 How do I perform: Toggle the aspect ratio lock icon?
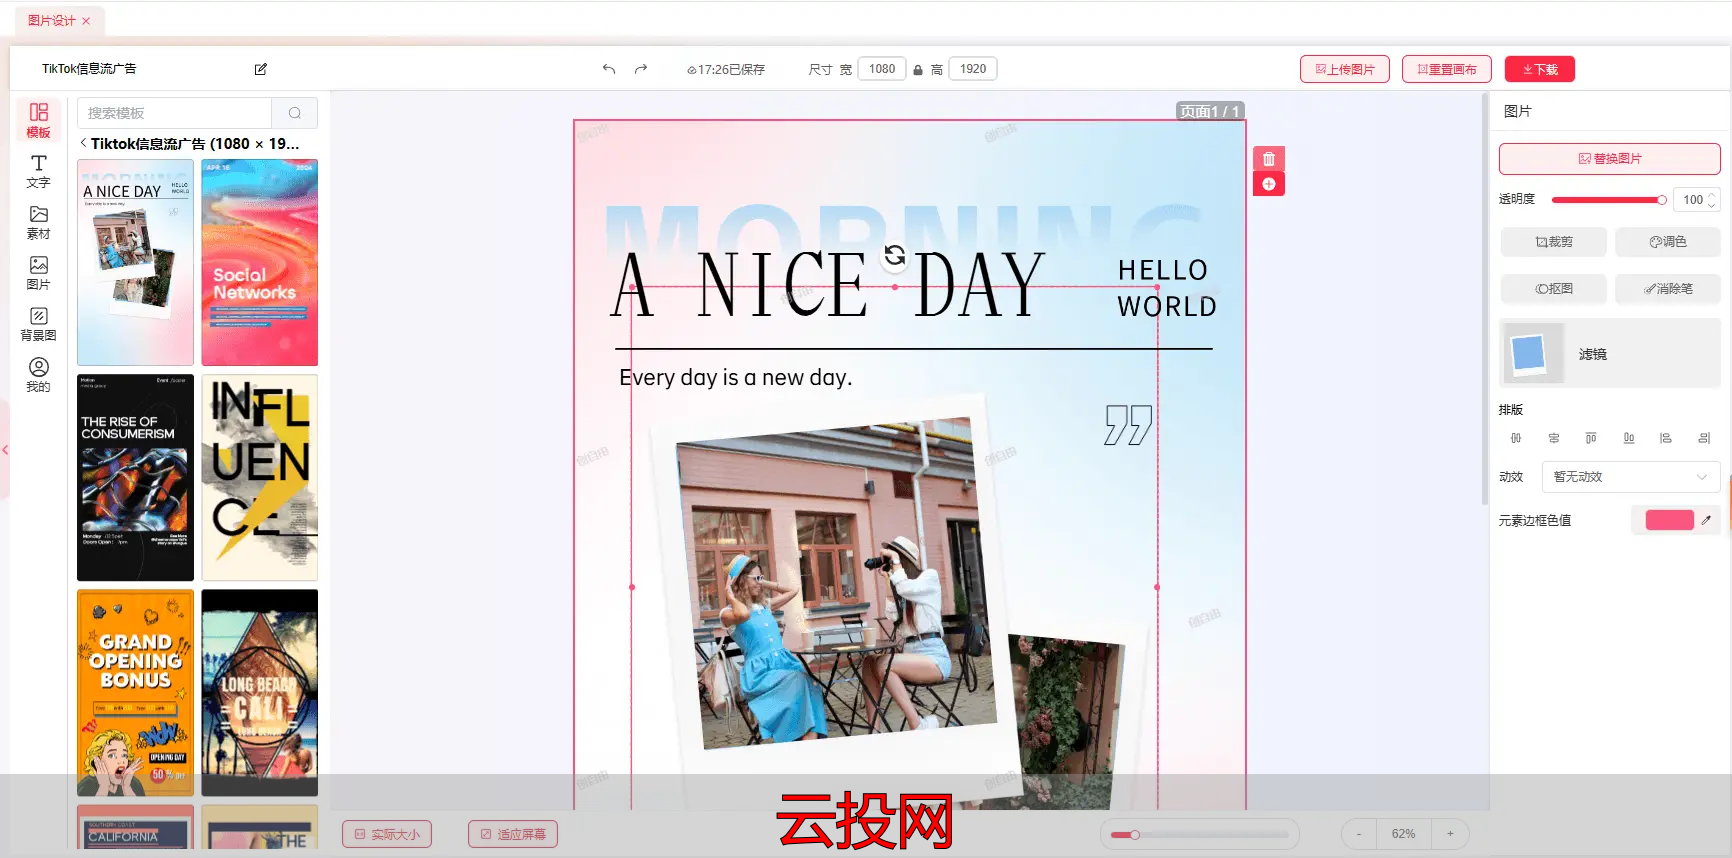tap(918, 69)
